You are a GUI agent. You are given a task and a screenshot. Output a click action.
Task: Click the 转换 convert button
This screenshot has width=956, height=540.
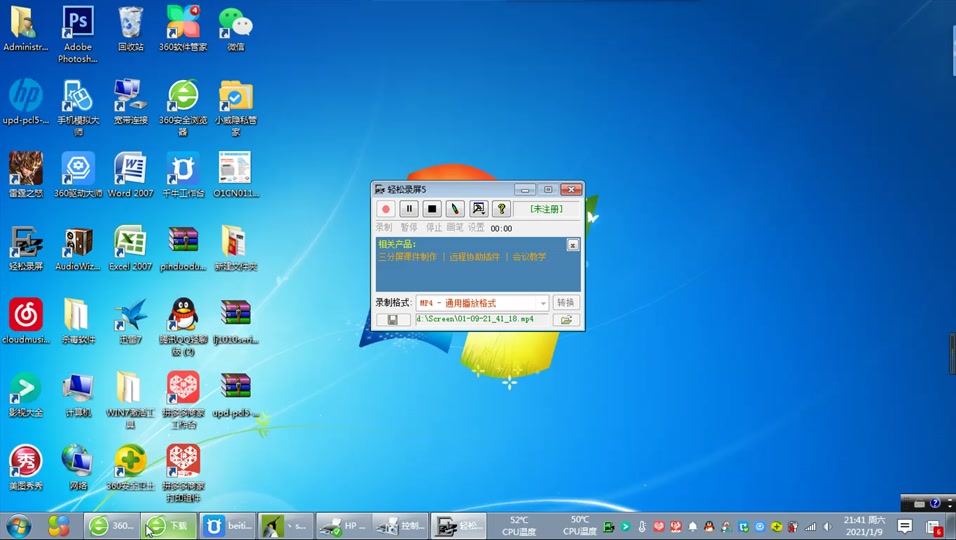(566, 303)
